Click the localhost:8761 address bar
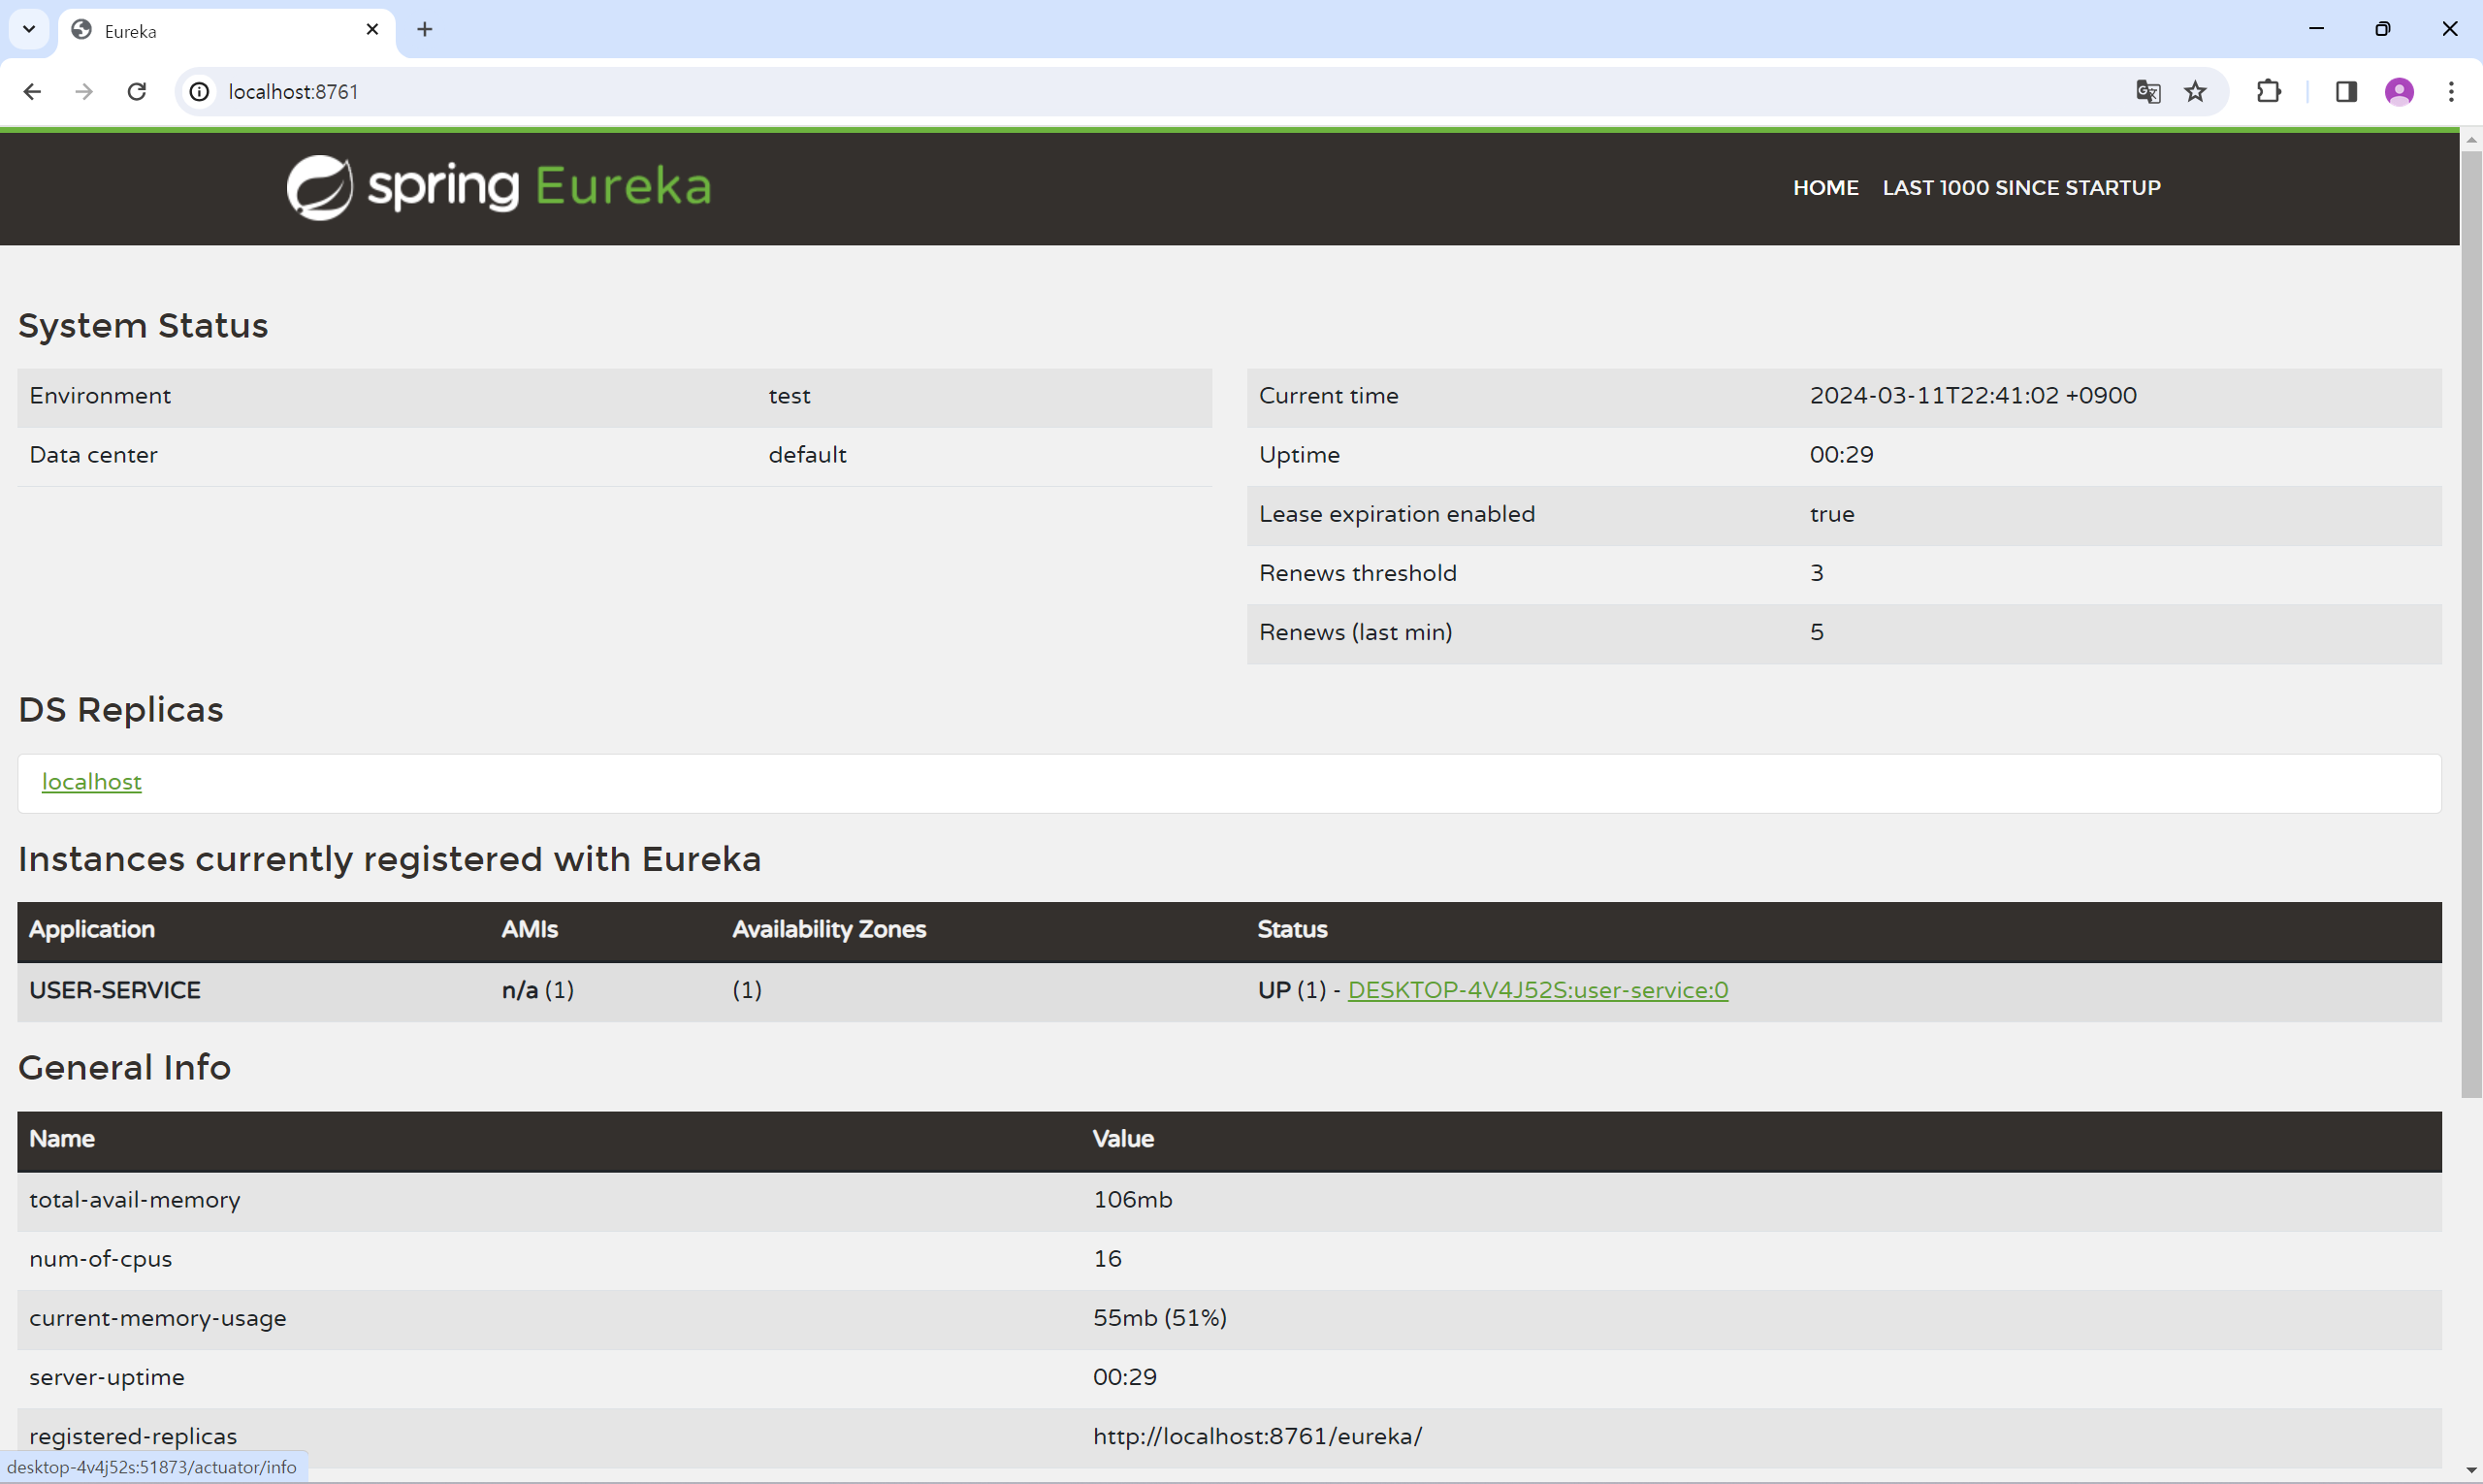 pyautogui.click(x=1100, y=92)
